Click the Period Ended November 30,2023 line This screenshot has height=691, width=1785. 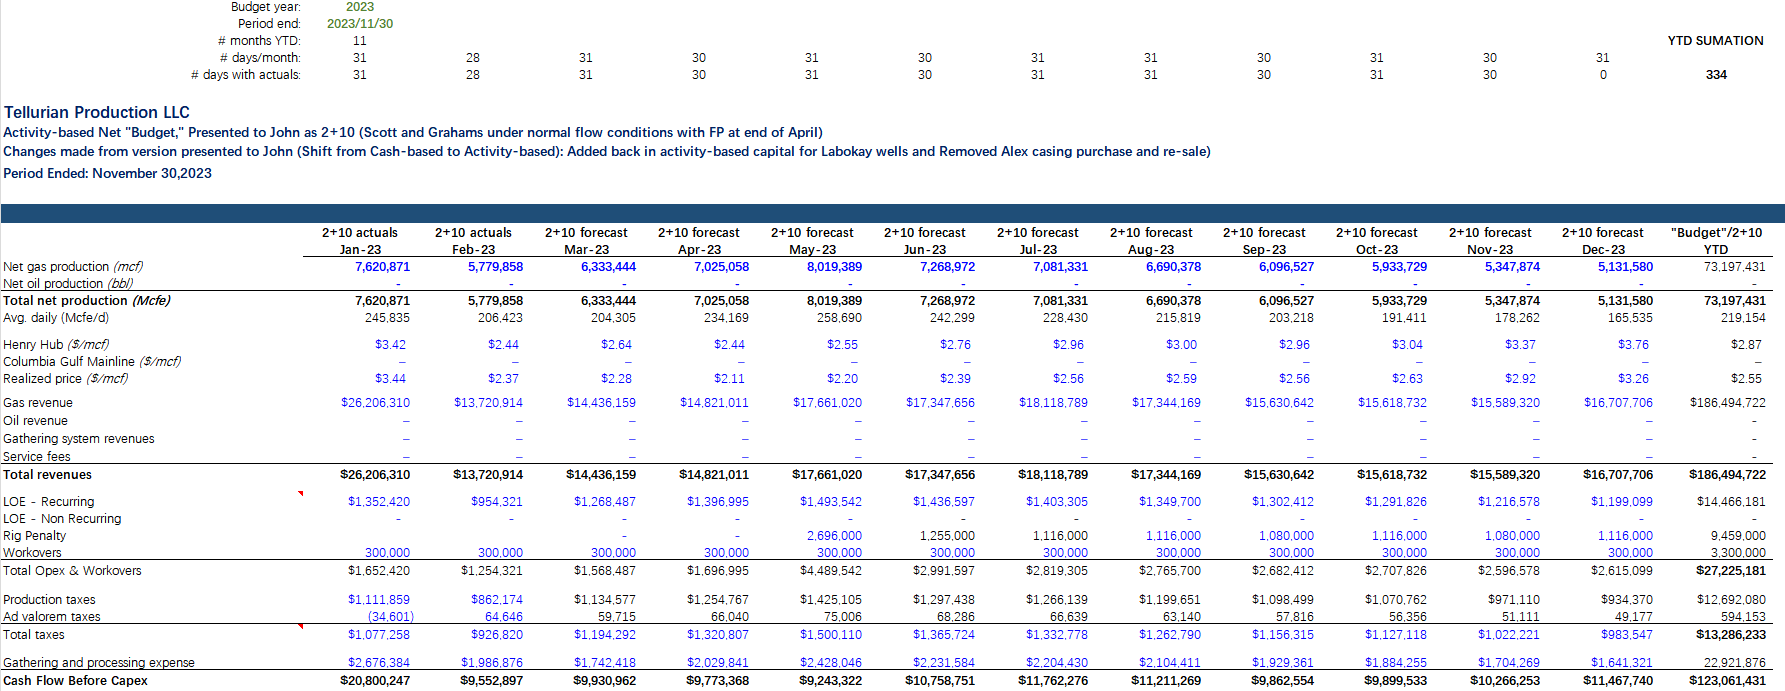coord(107,173)
